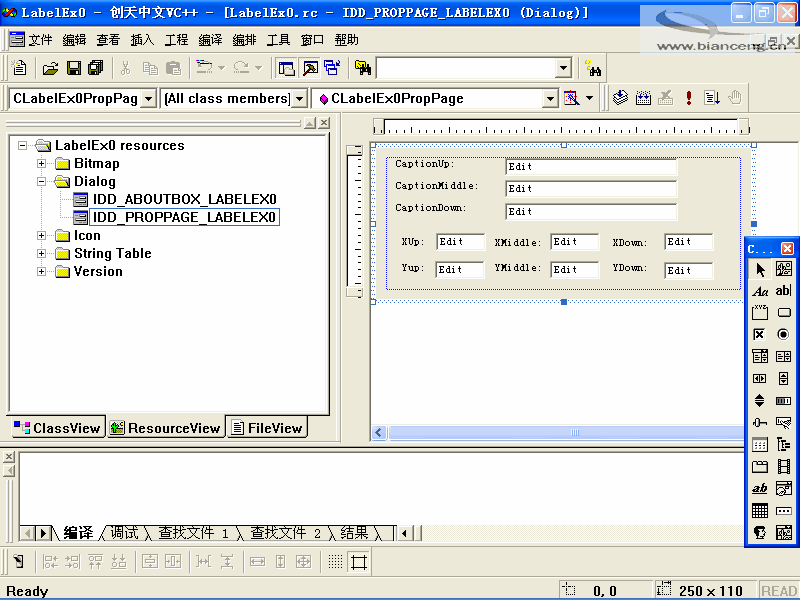Click the Compile icon in build toolbar
This screenshot has width=800, height=600.
(620, 97)
